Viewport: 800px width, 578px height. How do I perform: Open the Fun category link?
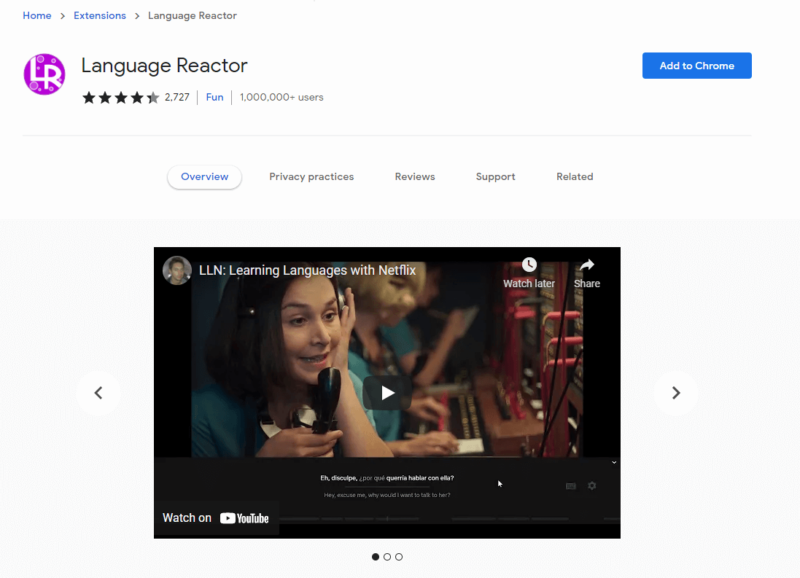click(x=215, y=97)
